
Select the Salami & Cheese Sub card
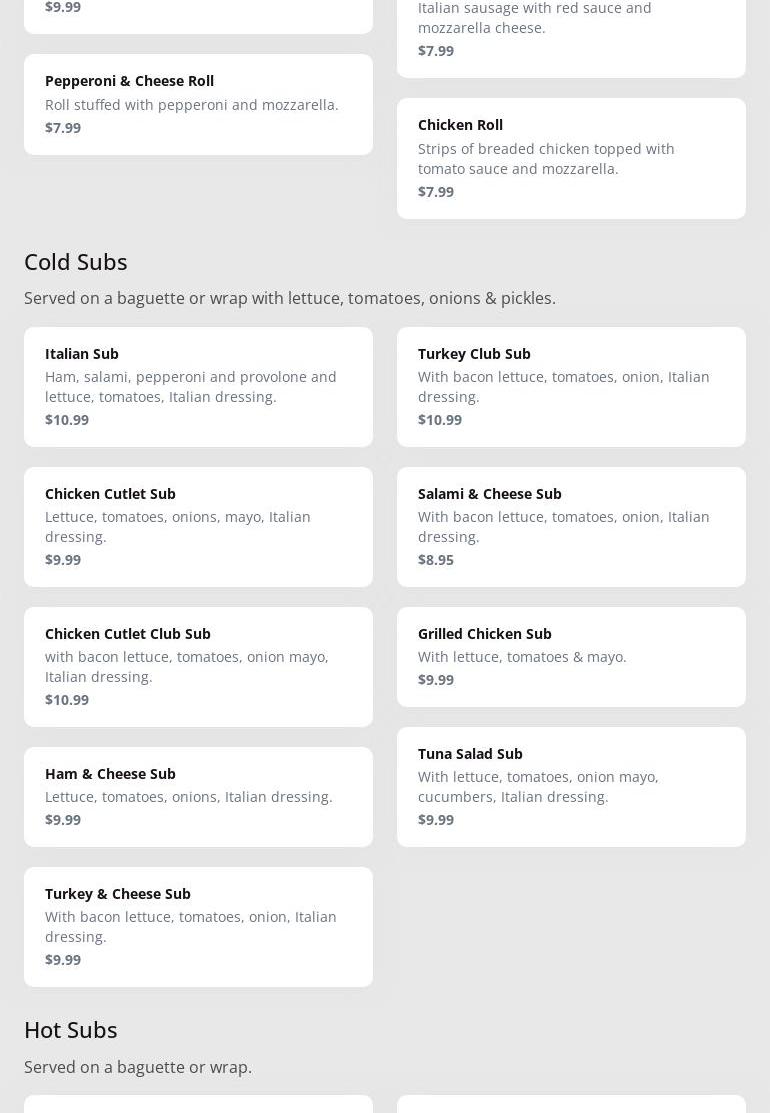point(571,526)
